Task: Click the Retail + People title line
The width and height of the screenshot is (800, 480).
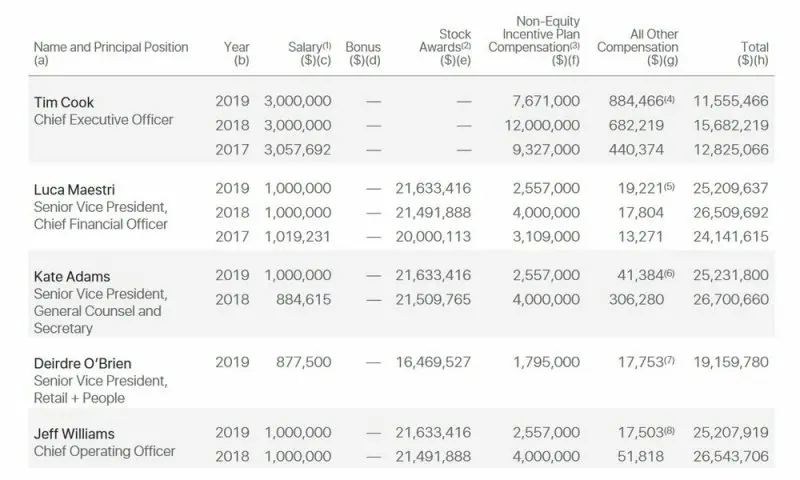Action: coord(79,398)
